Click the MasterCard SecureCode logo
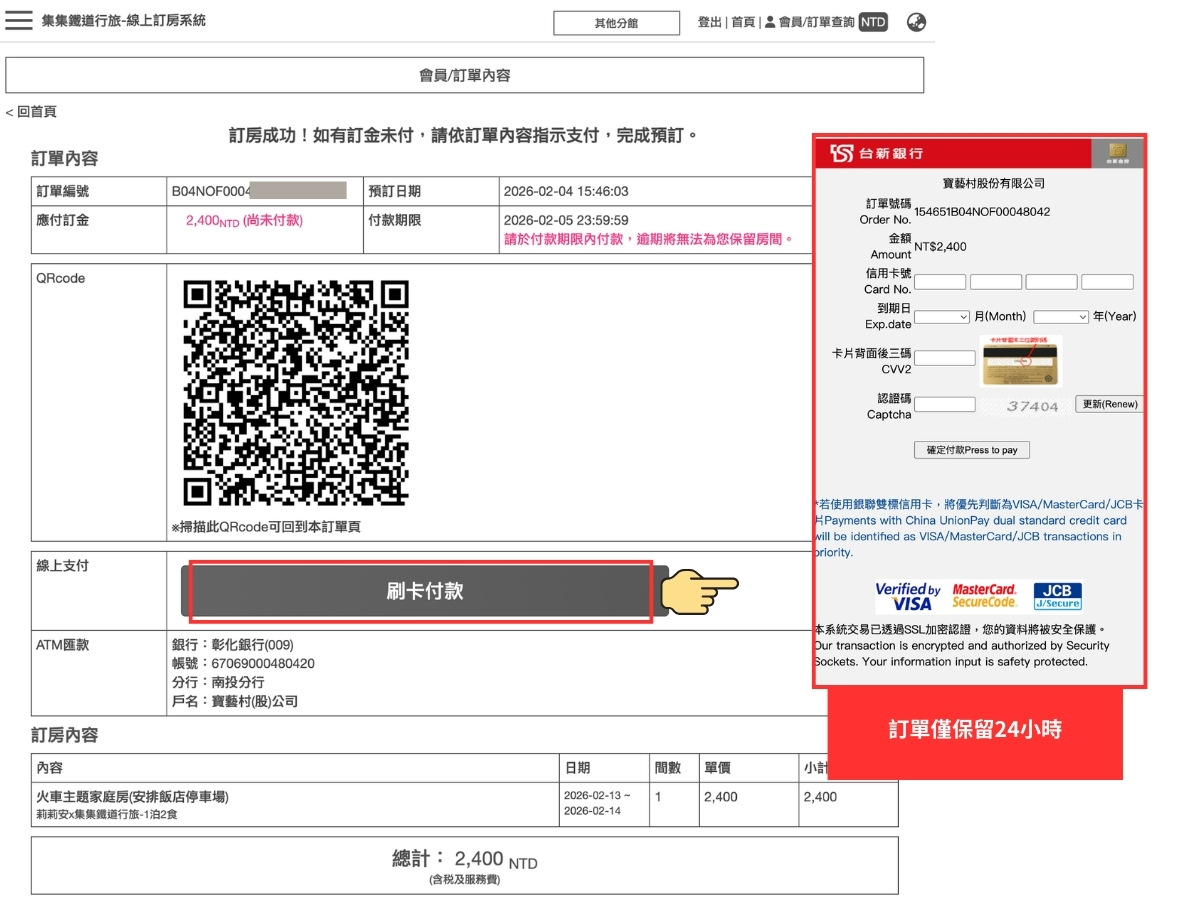The image size is (1200, 900). [x=984, y=595]
